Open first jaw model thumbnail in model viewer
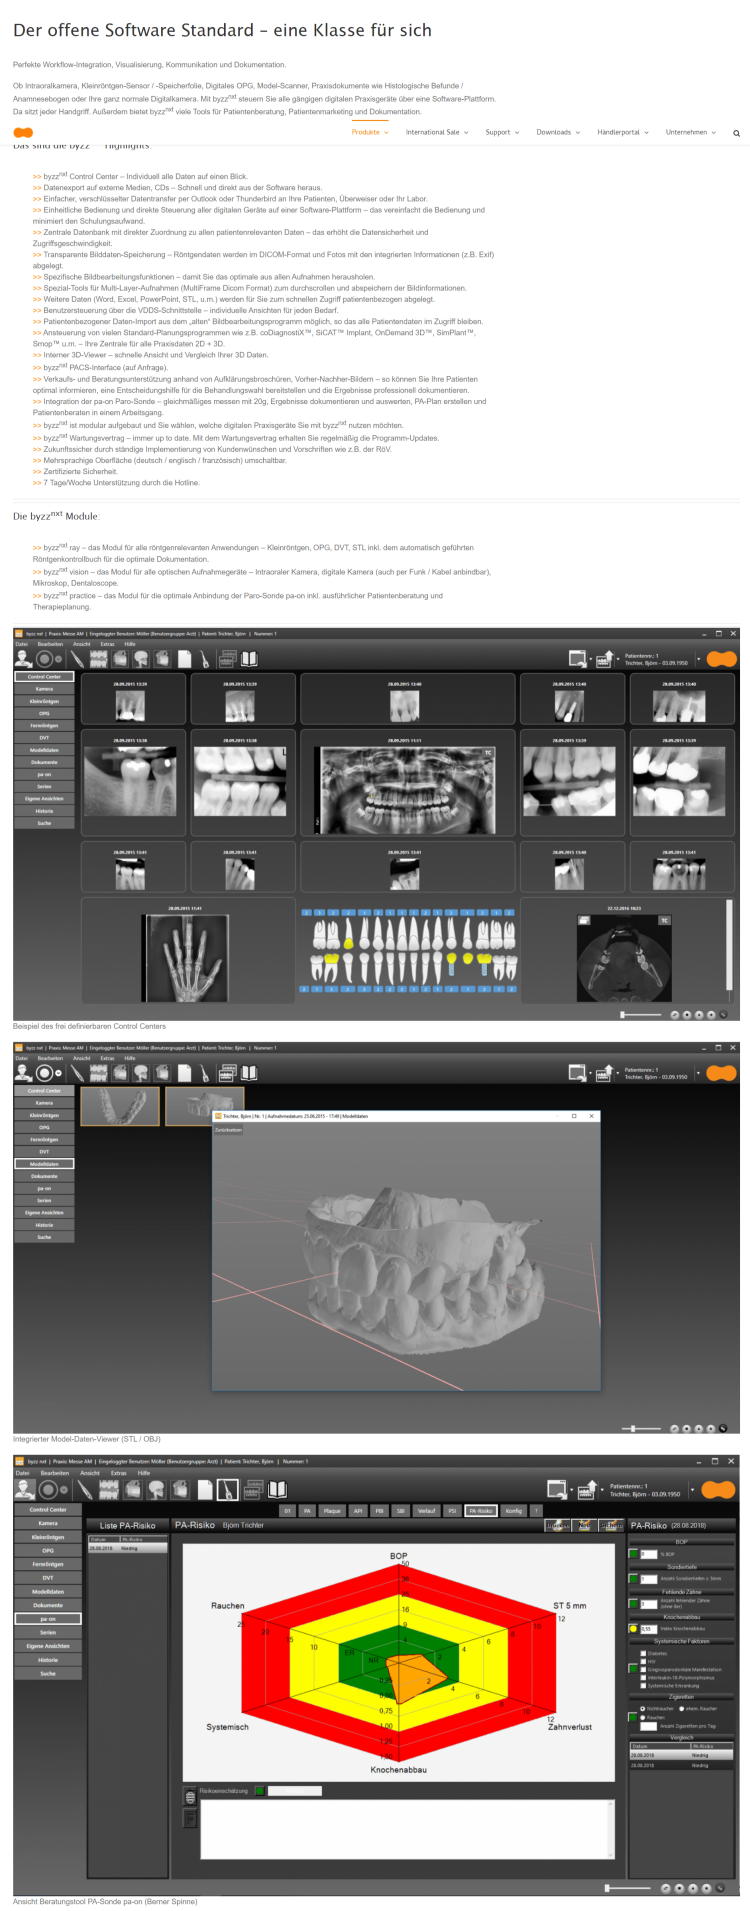Screen dimensions: 750x1911 (120, 1106)
